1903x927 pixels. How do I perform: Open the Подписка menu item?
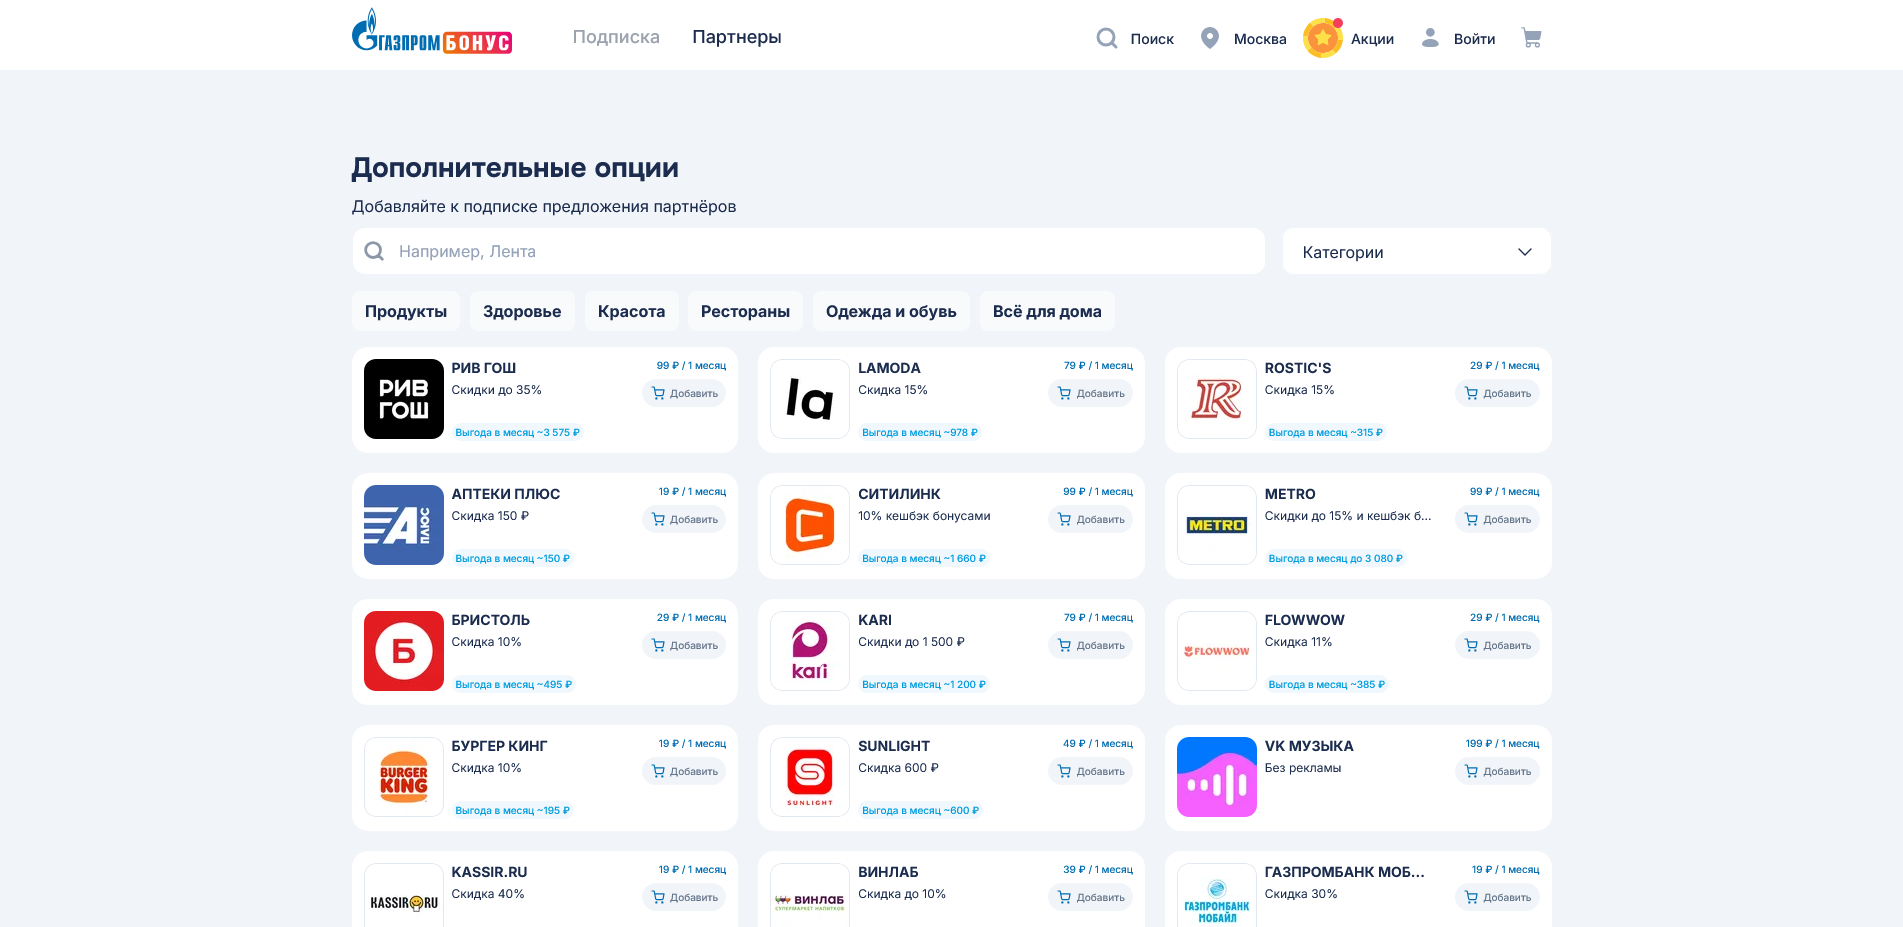(615, 36)
